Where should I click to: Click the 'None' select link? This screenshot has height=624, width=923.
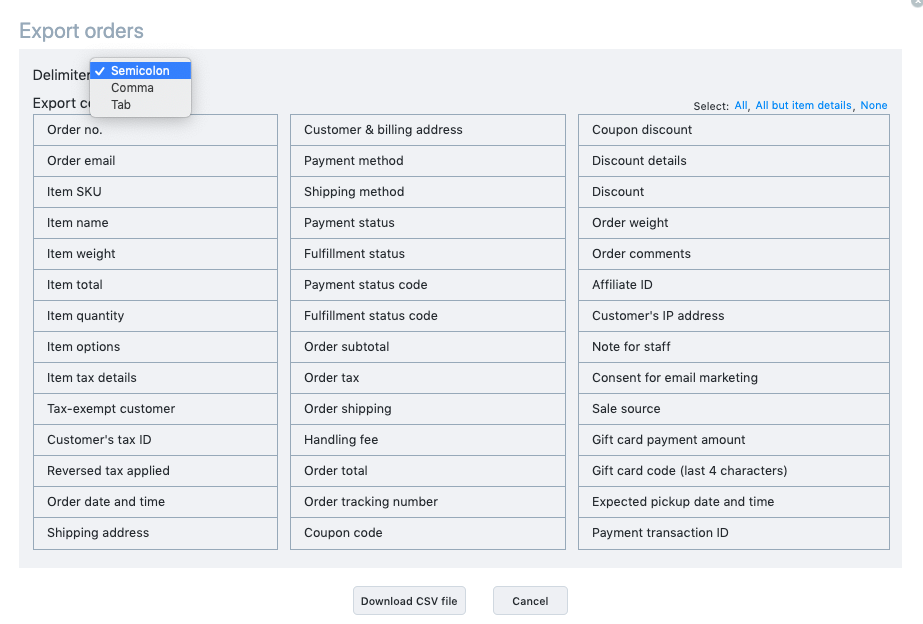tap(873, 106)
